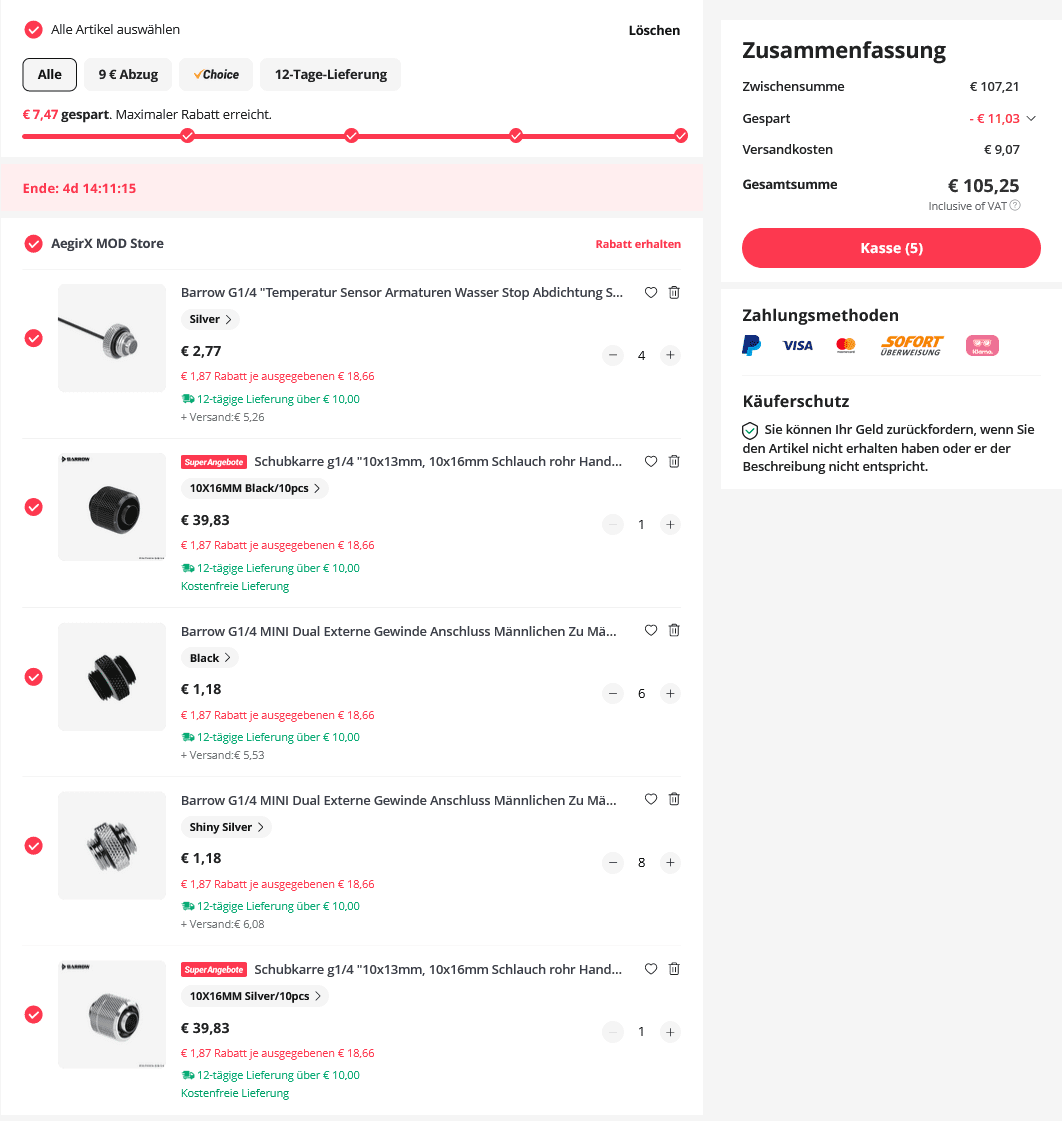Add 10X16MM Silver/10pcs item to wishlist
Image resolution: width=1062 pixels, height=1121 pixels.
click(x=651, y=969)
